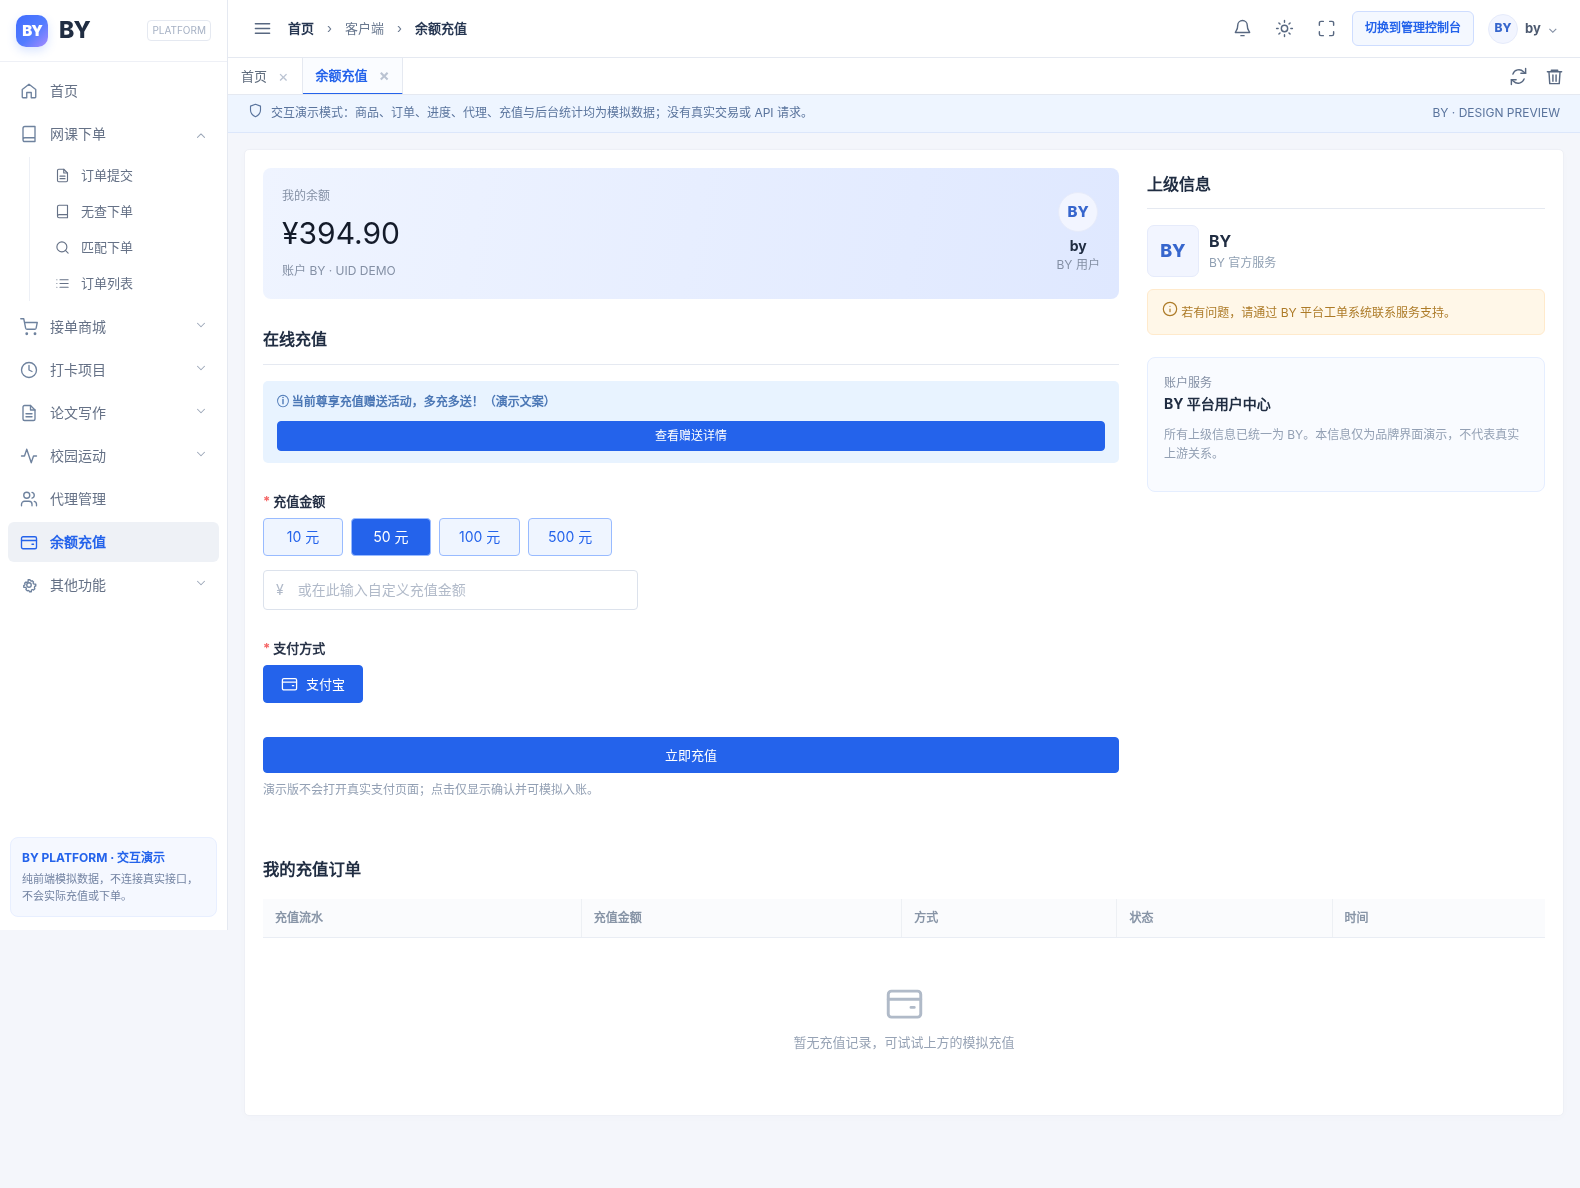Open the 首页 sidebar item
Image resolution: width=1580 pixels, height=1188 pixels.
pyautogui.click(x=113, y=91)
